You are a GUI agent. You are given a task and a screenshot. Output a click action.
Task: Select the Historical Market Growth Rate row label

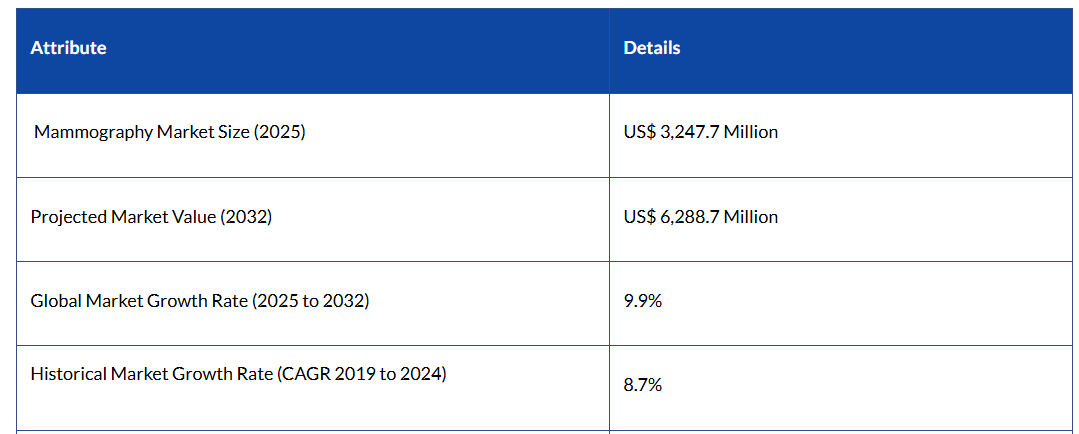pyautogui.click(x=238, y=374)
